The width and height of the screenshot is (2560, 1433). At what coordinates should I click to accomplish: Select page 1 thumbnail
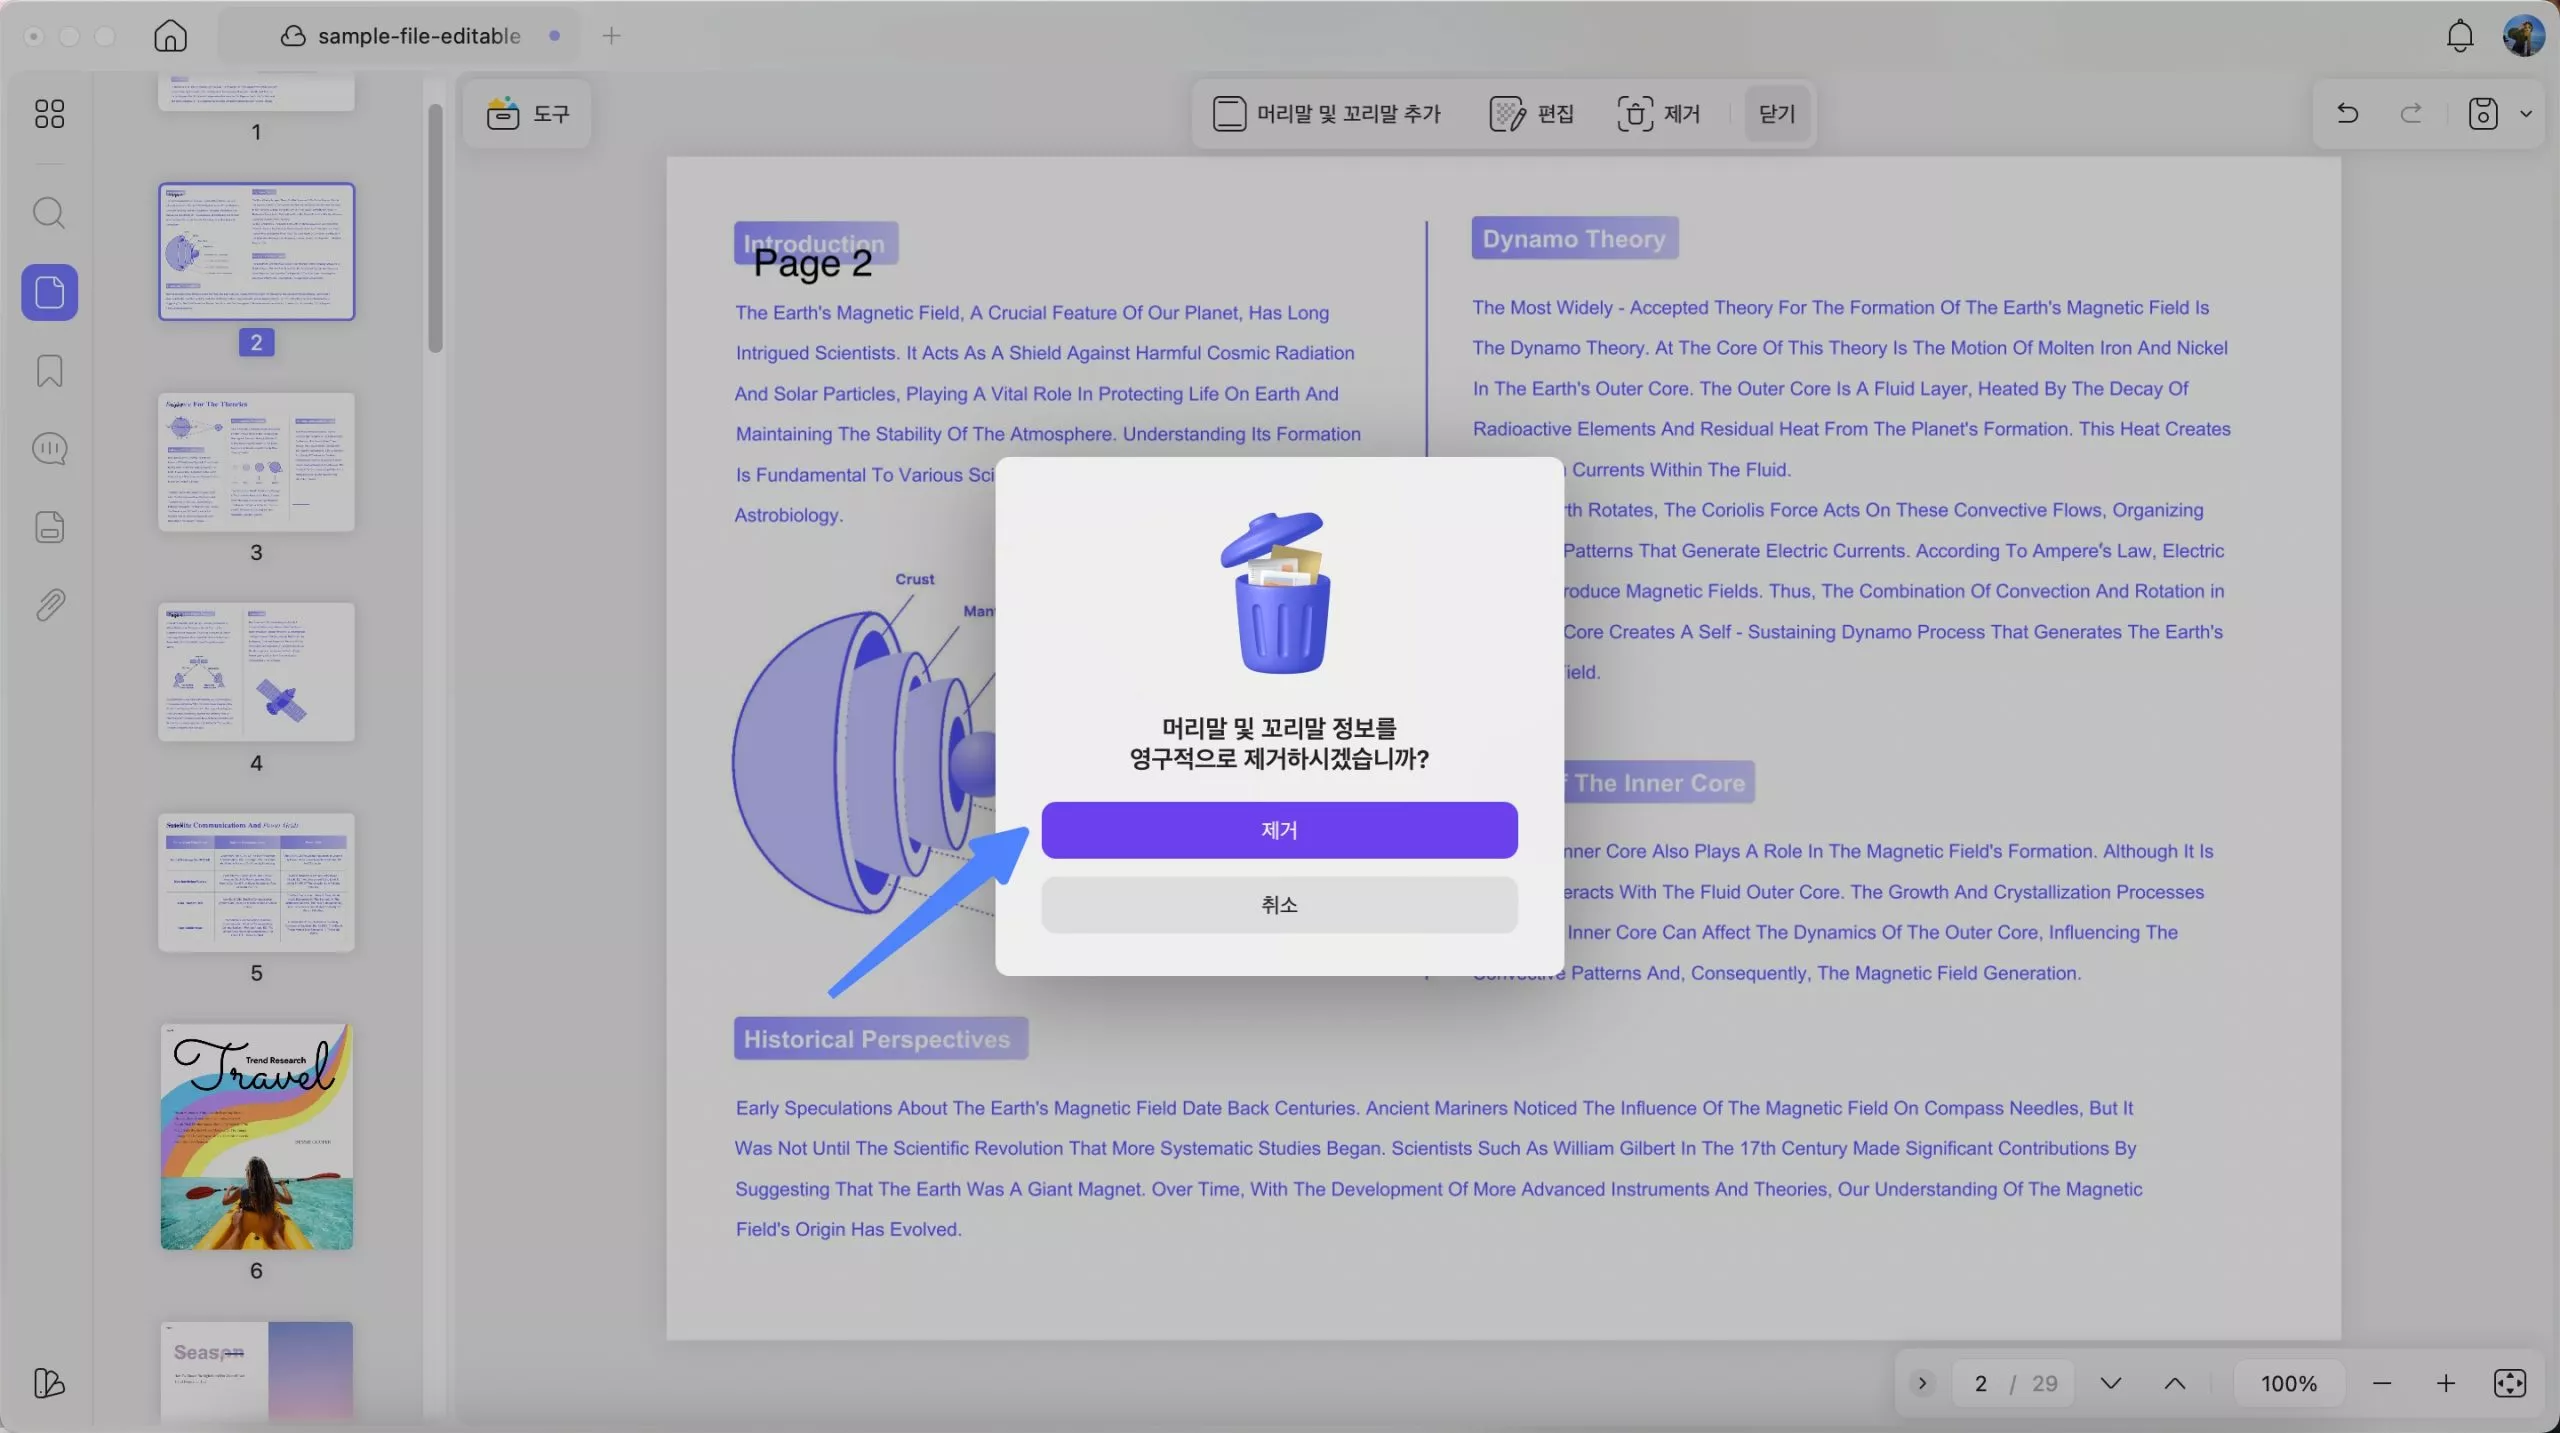(256, 90)
